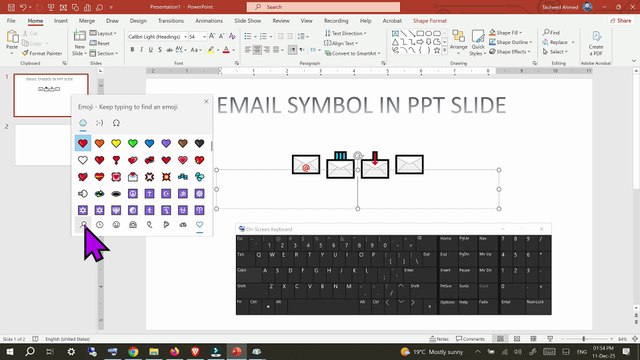Switch to the symbols (omega) tab in the emoji panel

pos(116,123)
